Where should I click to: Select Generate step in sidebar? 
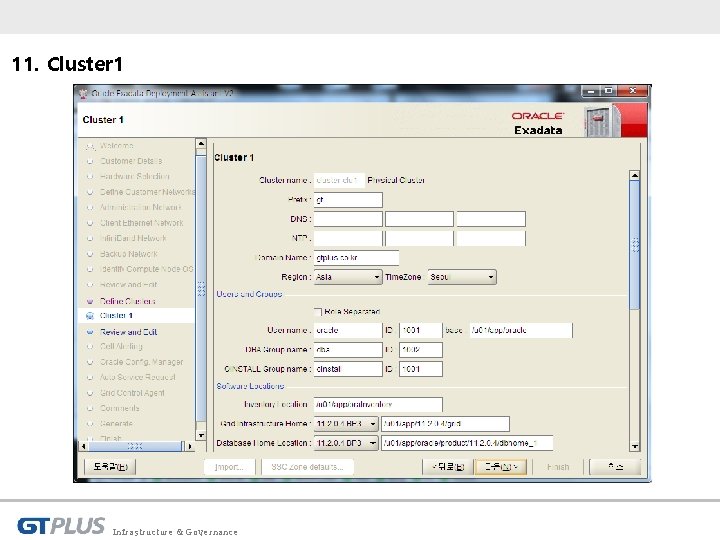coord(116,423)
